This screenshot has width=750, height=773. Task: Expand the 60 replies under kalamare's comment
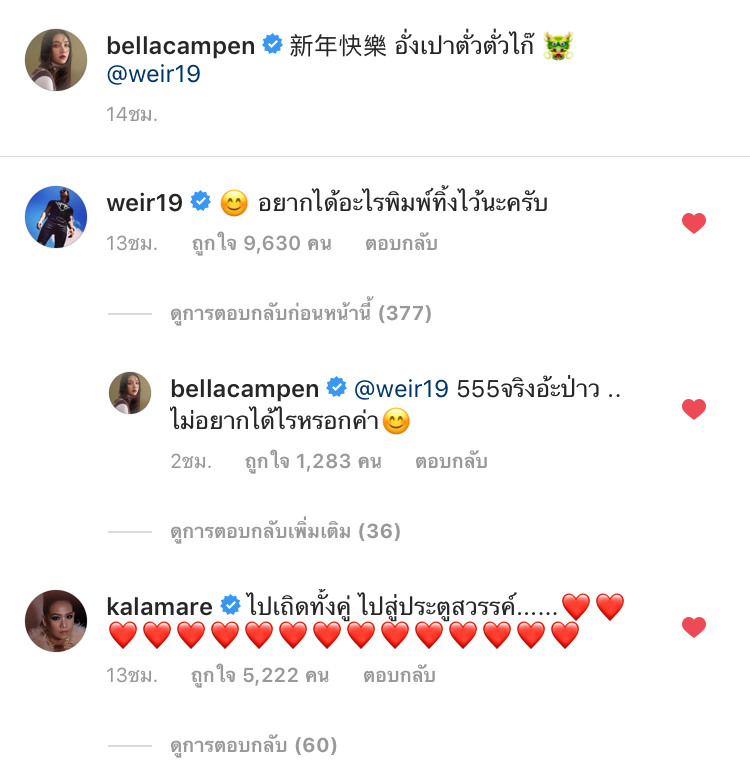coord(253,745)
